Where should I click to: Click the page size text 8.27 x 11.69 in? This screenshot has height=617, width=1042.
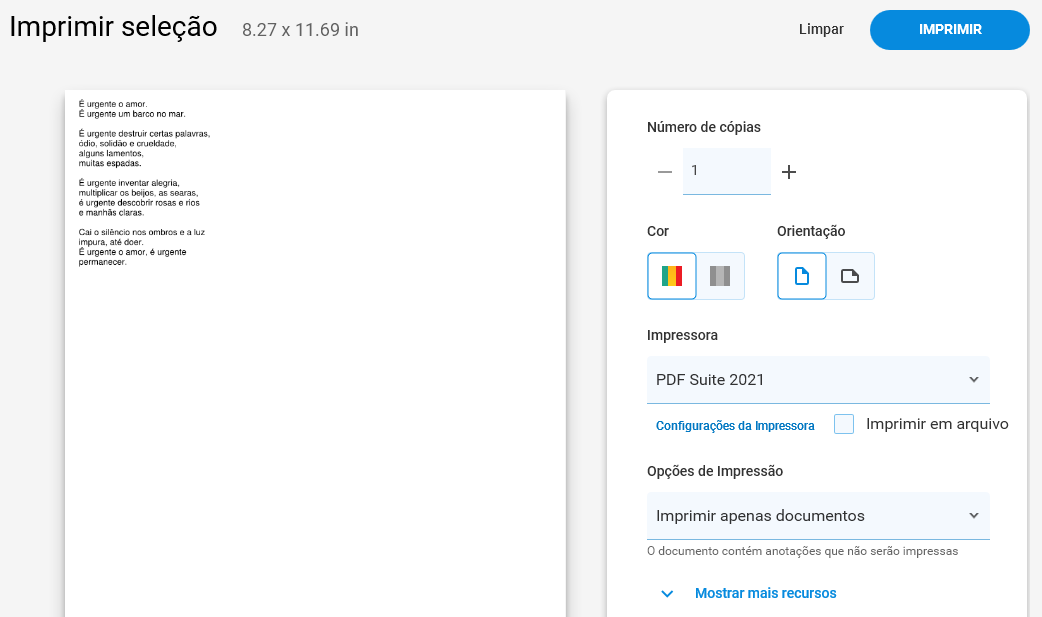(x=300, y=30)
